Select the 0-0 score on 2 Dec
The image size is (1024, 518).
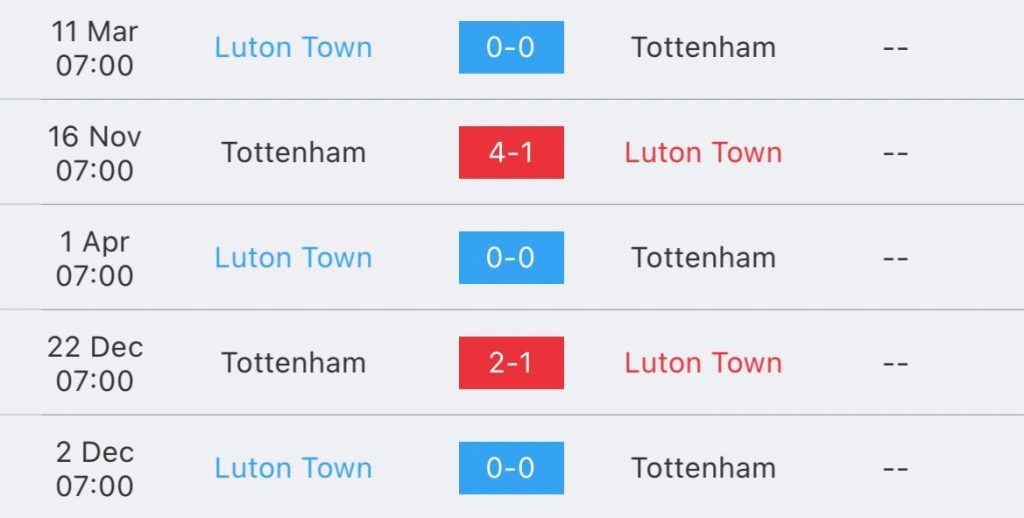(511, 468)
